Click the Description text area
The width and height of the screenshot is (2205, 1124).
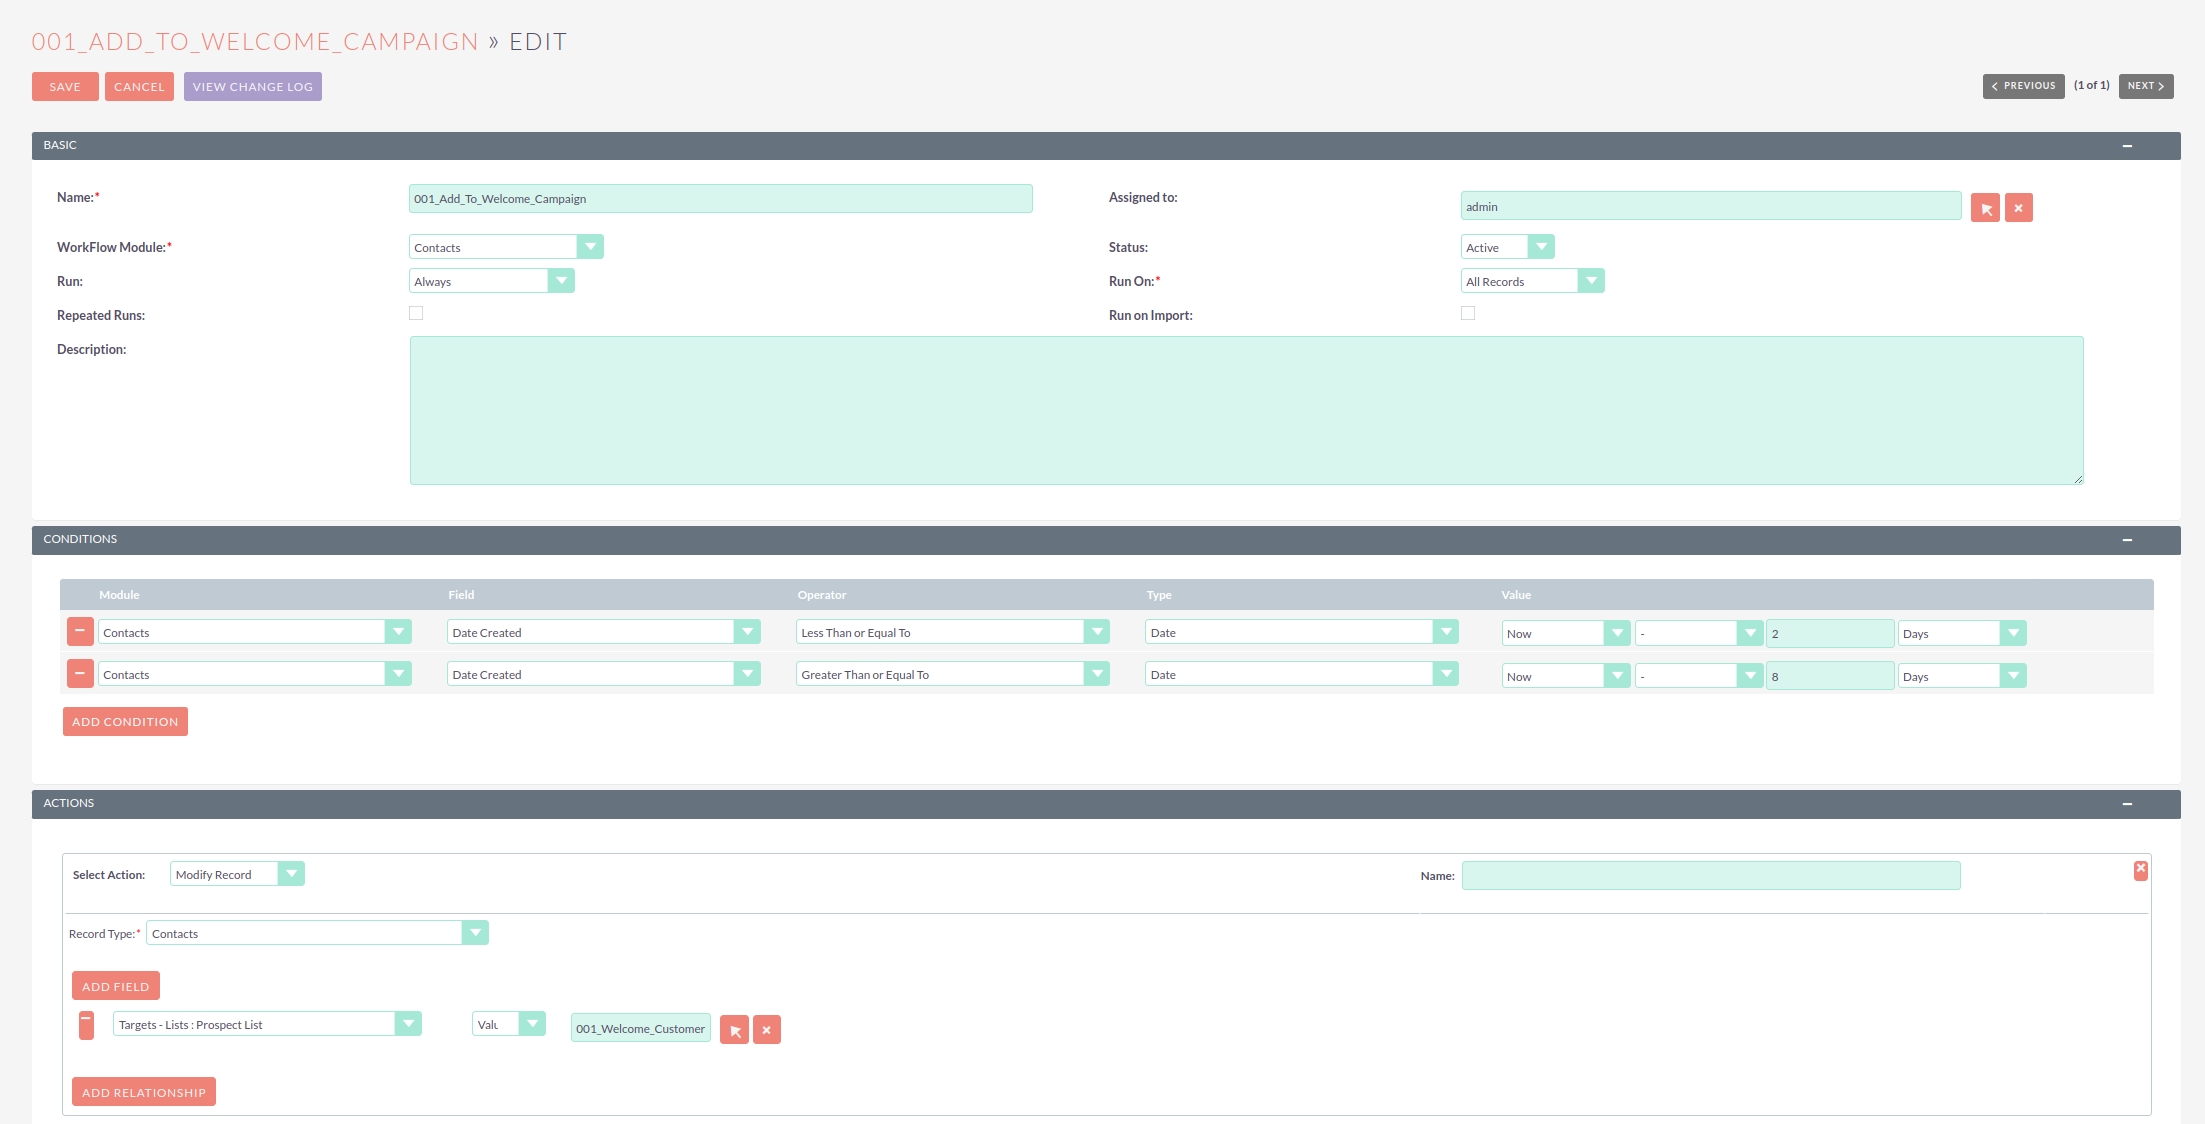[x=1246, y=411]
